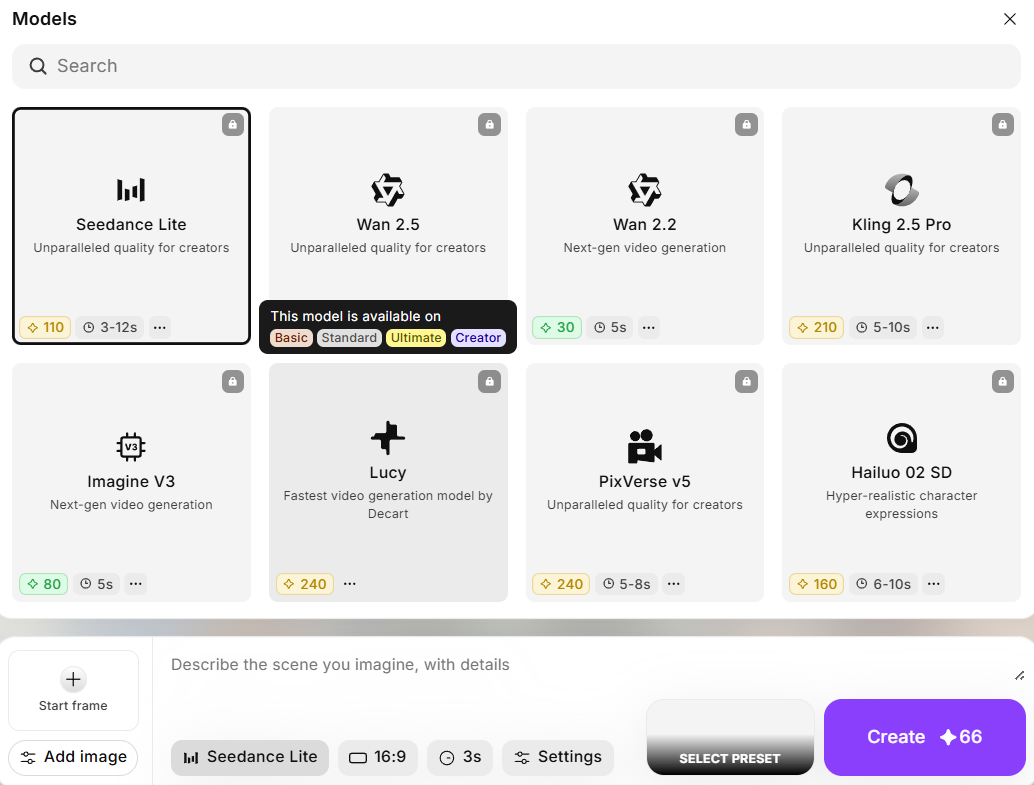Image resolution: width=1034 pixels, height=785 pixels.
Task: Open the Settings button in prompt bar
Action: [558, 757]
